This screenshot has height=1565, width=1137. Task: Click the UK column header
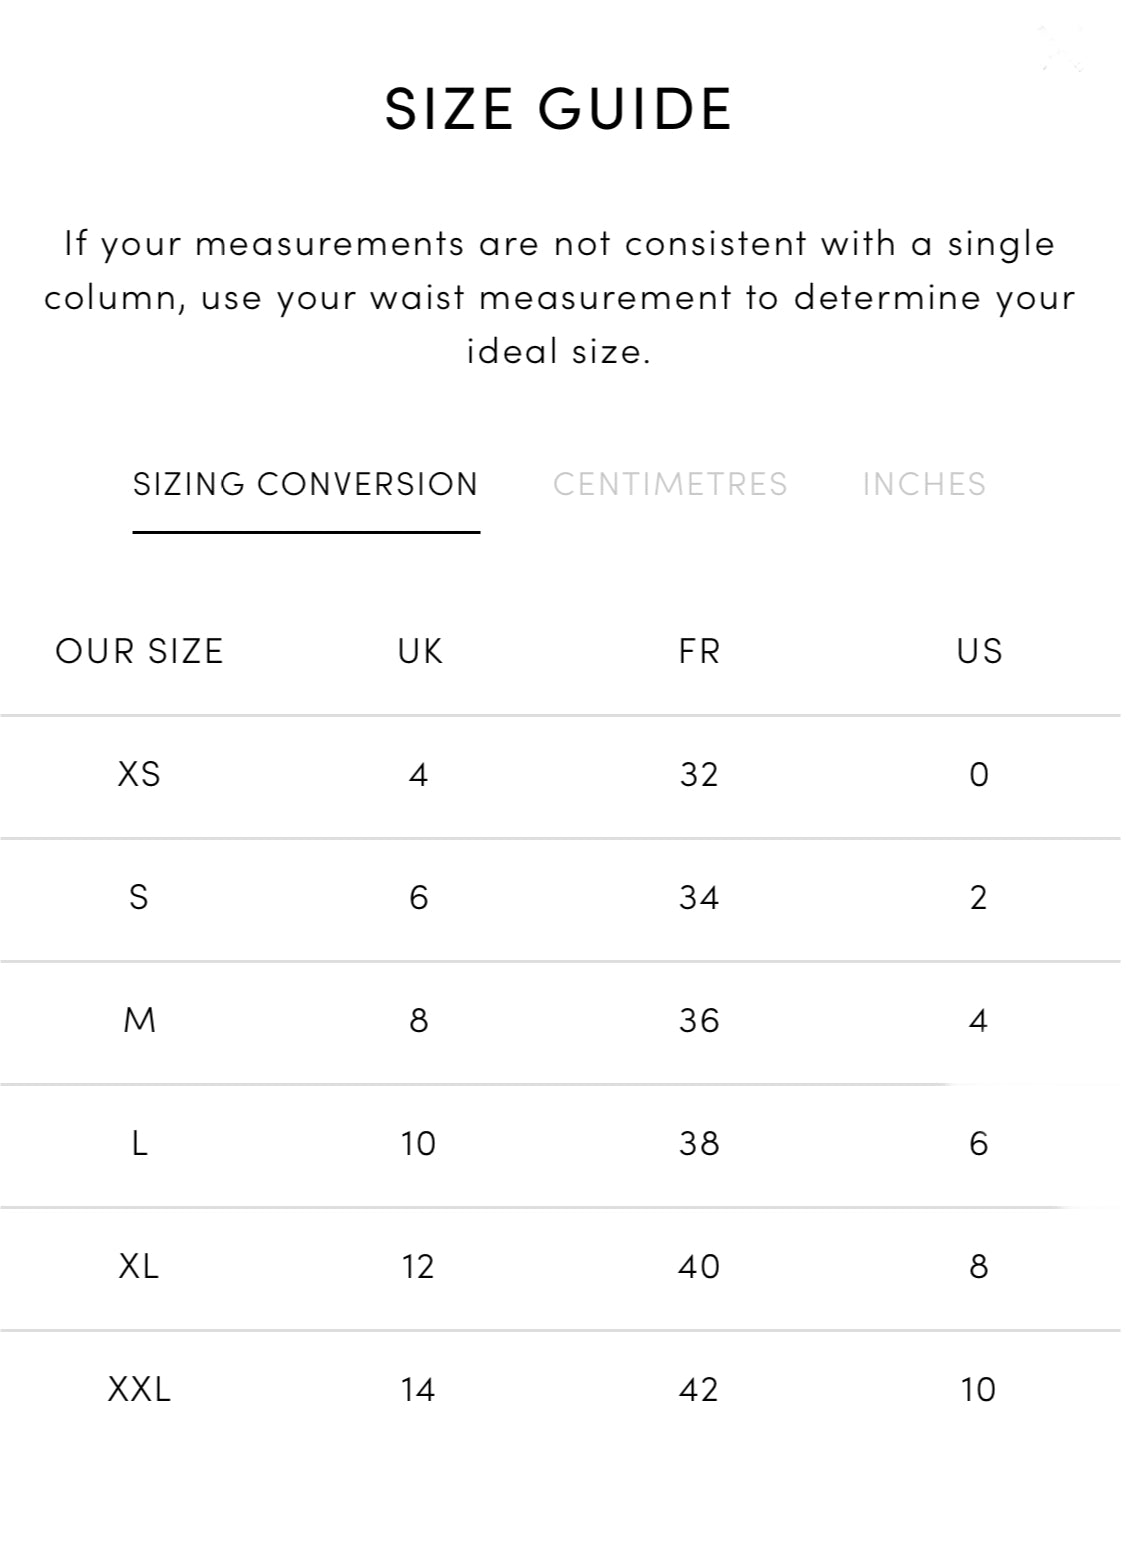coord(419,651)
